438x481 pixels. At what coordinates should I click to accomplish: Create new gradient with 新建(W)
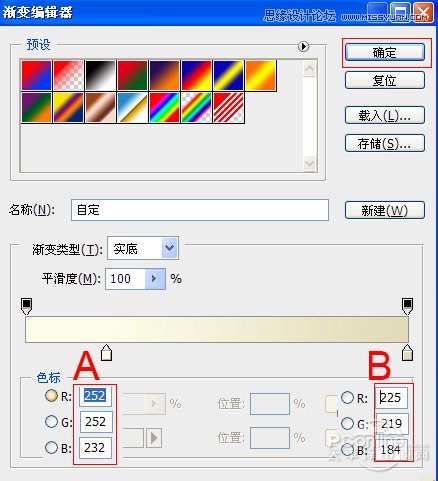(x=385, y=210)
